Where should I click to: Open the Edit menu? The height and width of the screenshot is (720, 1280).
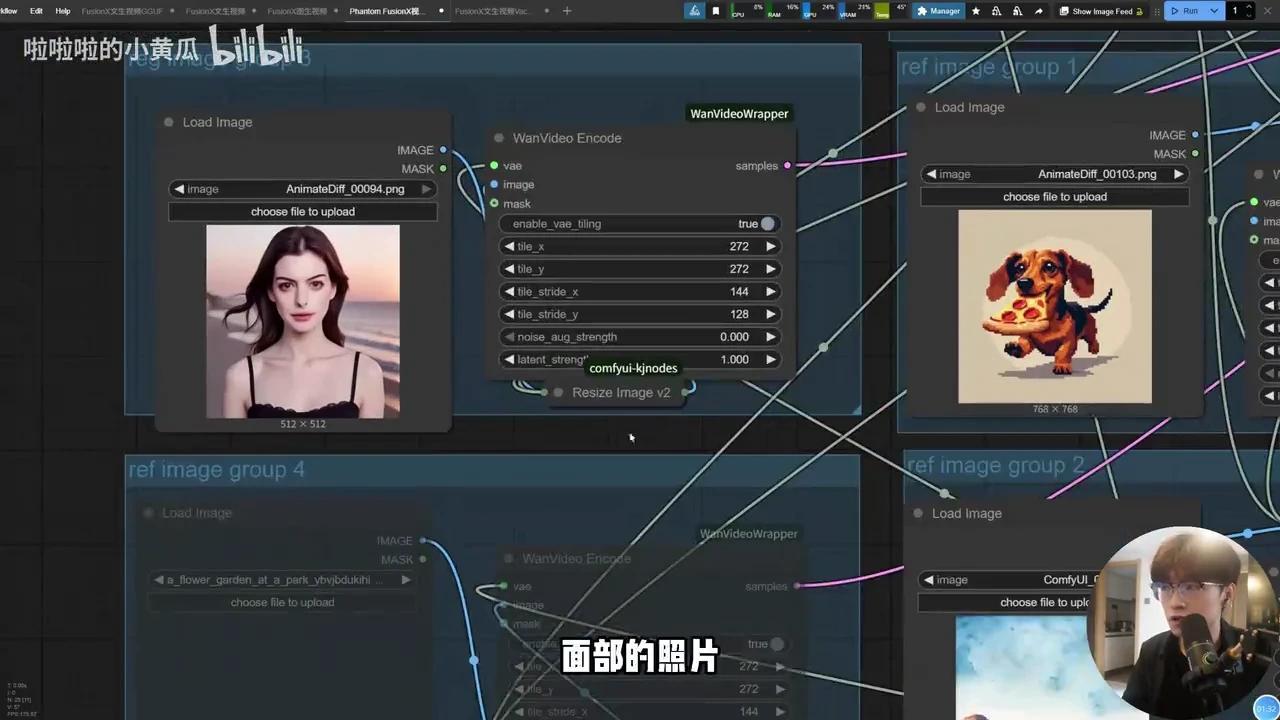(x=36, y=11)
